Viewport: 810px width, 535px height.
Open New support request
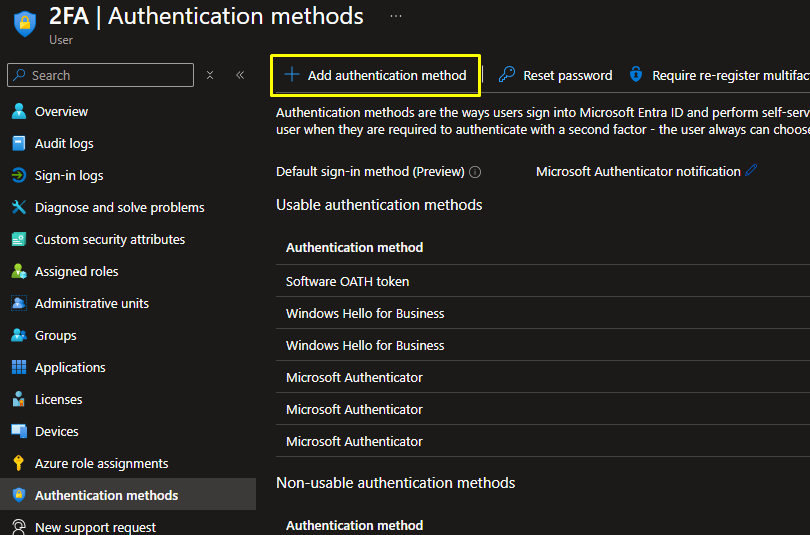coord(95,527)
